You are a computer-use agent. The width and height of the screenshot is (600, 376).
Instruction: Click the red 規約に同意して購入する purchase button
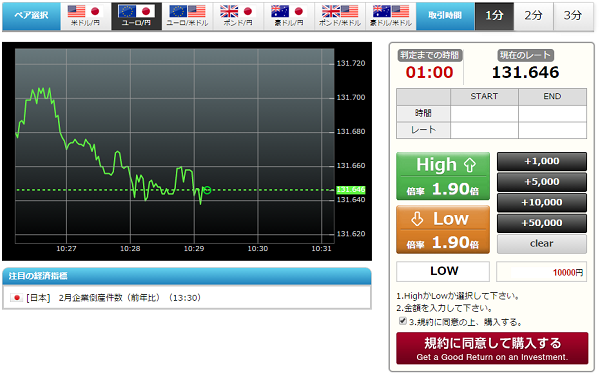[x=492, y=348]
